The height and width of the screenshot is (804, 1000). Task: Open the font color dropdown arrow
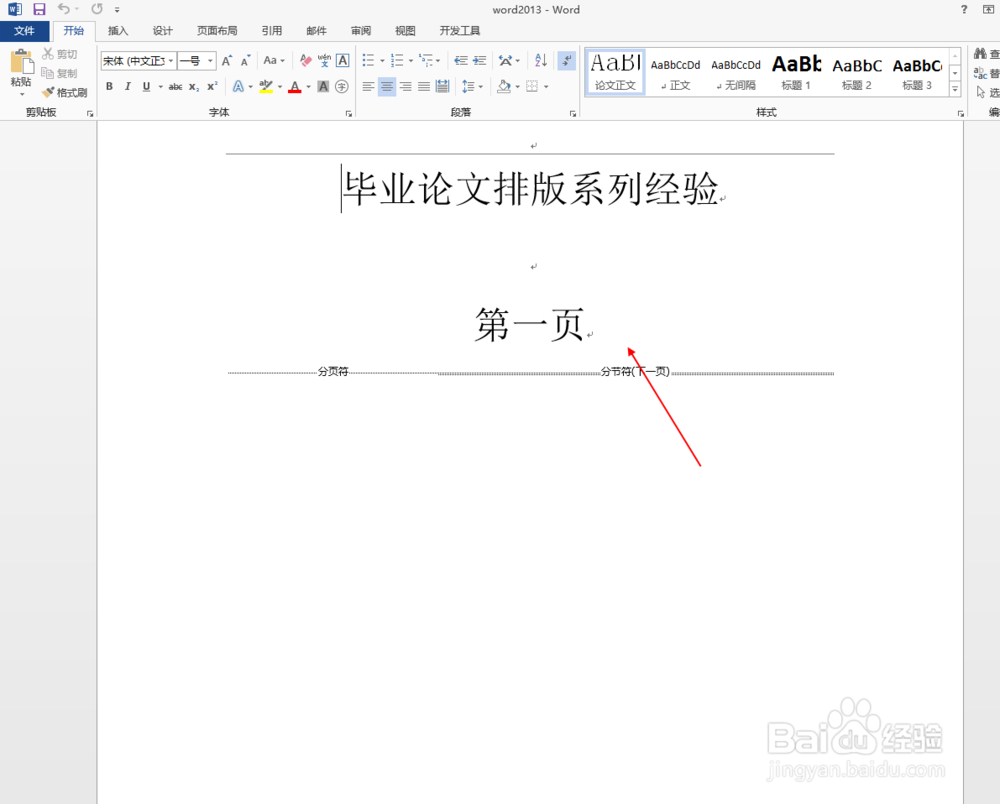pyautogui.click(x=306, y=86)
